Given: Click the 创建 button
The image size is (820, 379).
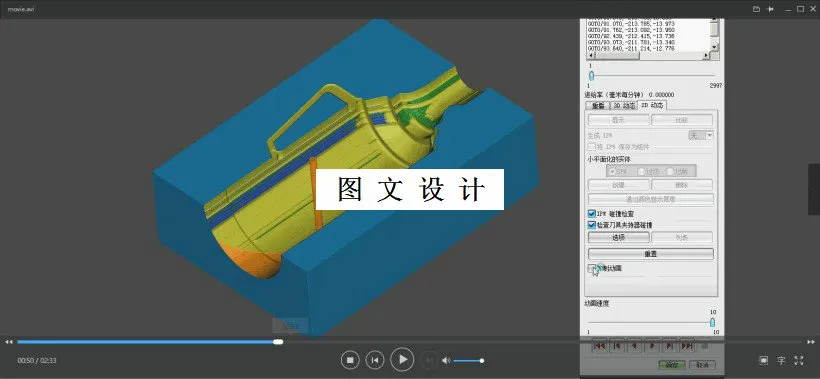Looking at the screenshot, I should (619, 185).
